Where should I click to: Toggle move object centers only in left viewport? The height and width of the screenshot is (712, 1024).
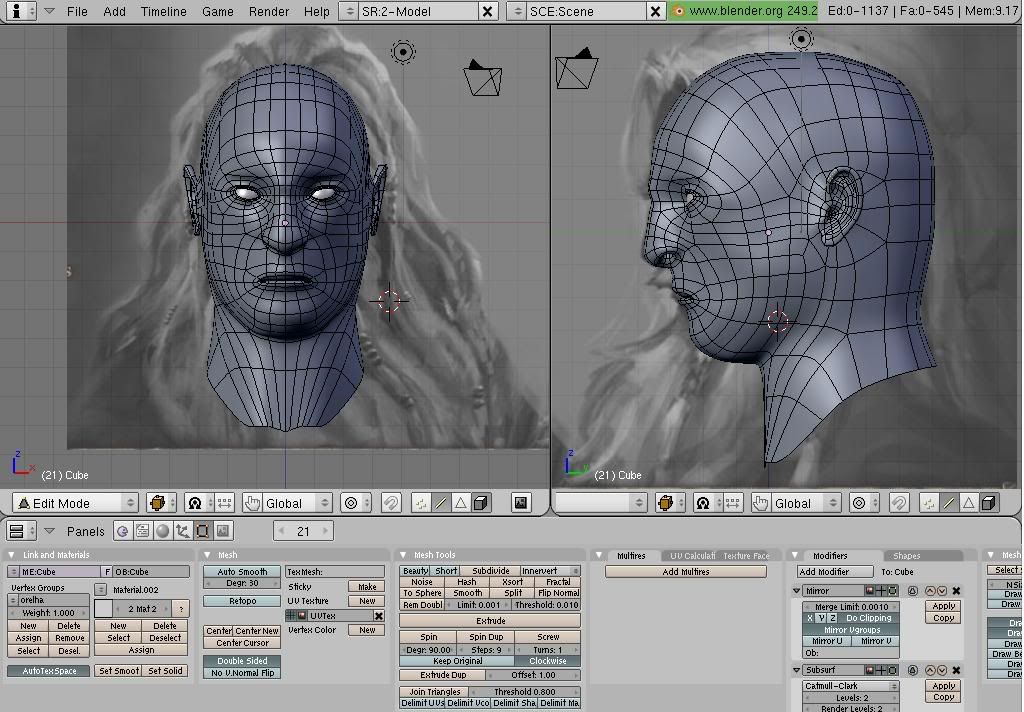point(224,503)
